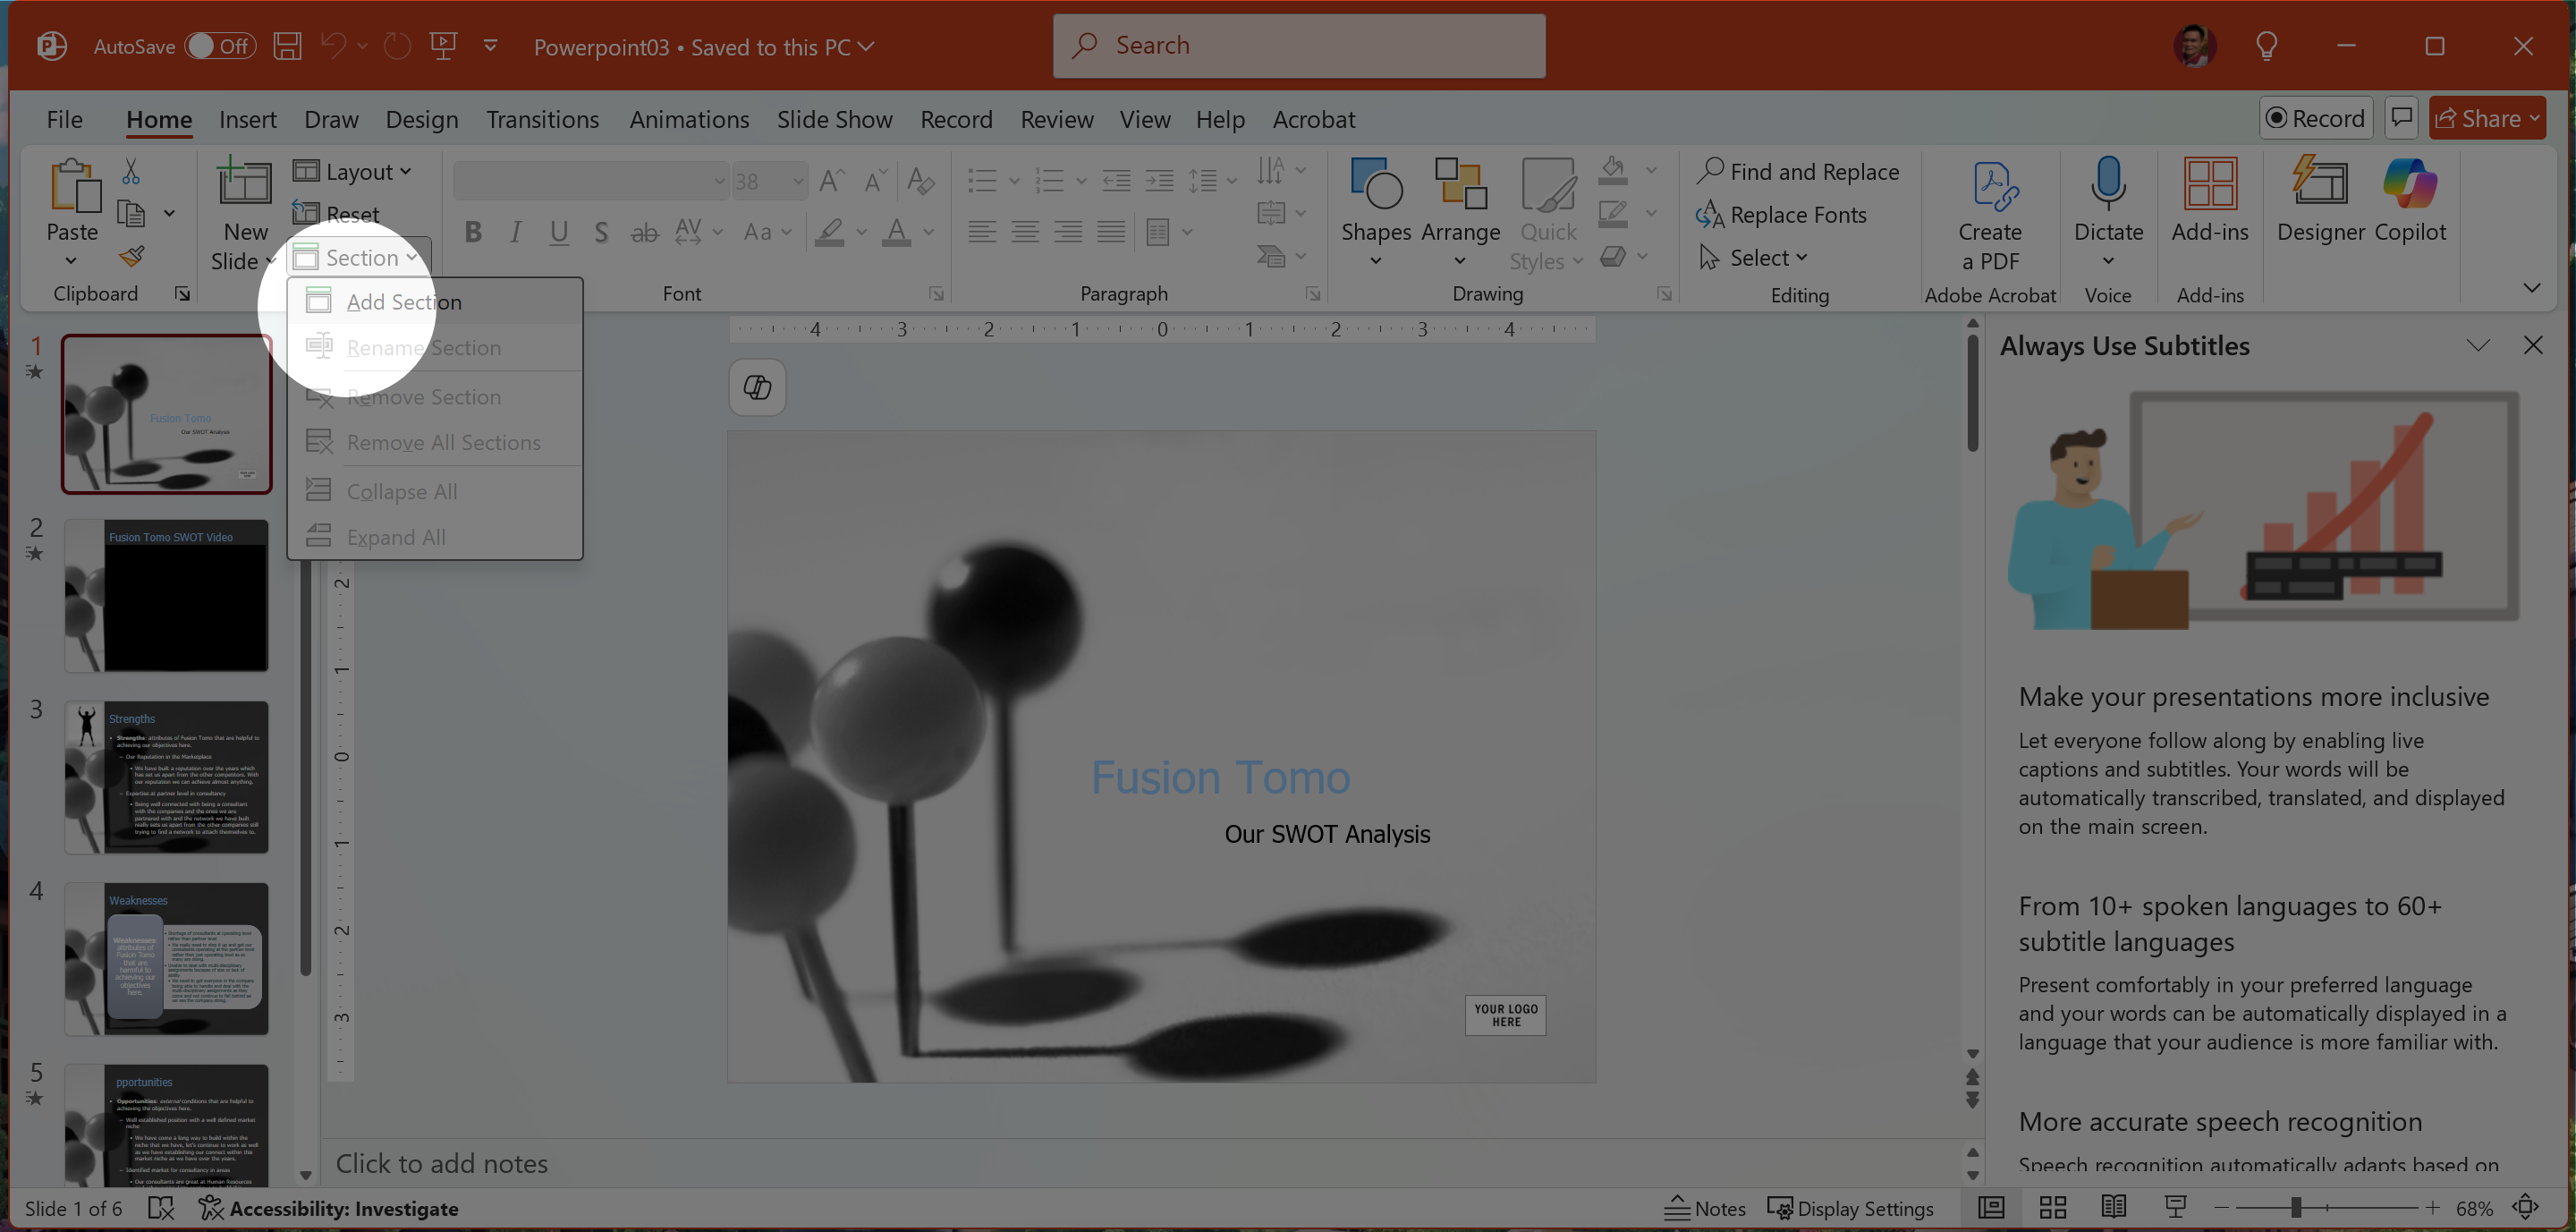Click the Dictate microphone icon
This screenshot has height=1232, width=2576.
tap(2107, 187)
